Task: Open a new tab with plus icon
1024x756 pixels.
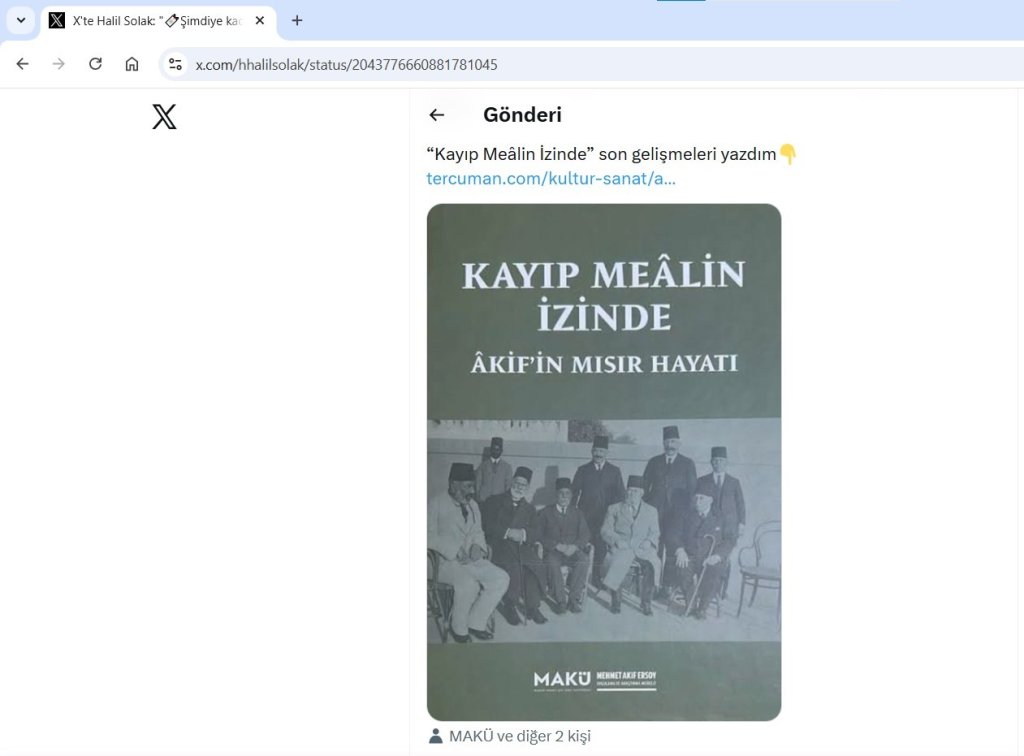Action: [x=296, y=20]
